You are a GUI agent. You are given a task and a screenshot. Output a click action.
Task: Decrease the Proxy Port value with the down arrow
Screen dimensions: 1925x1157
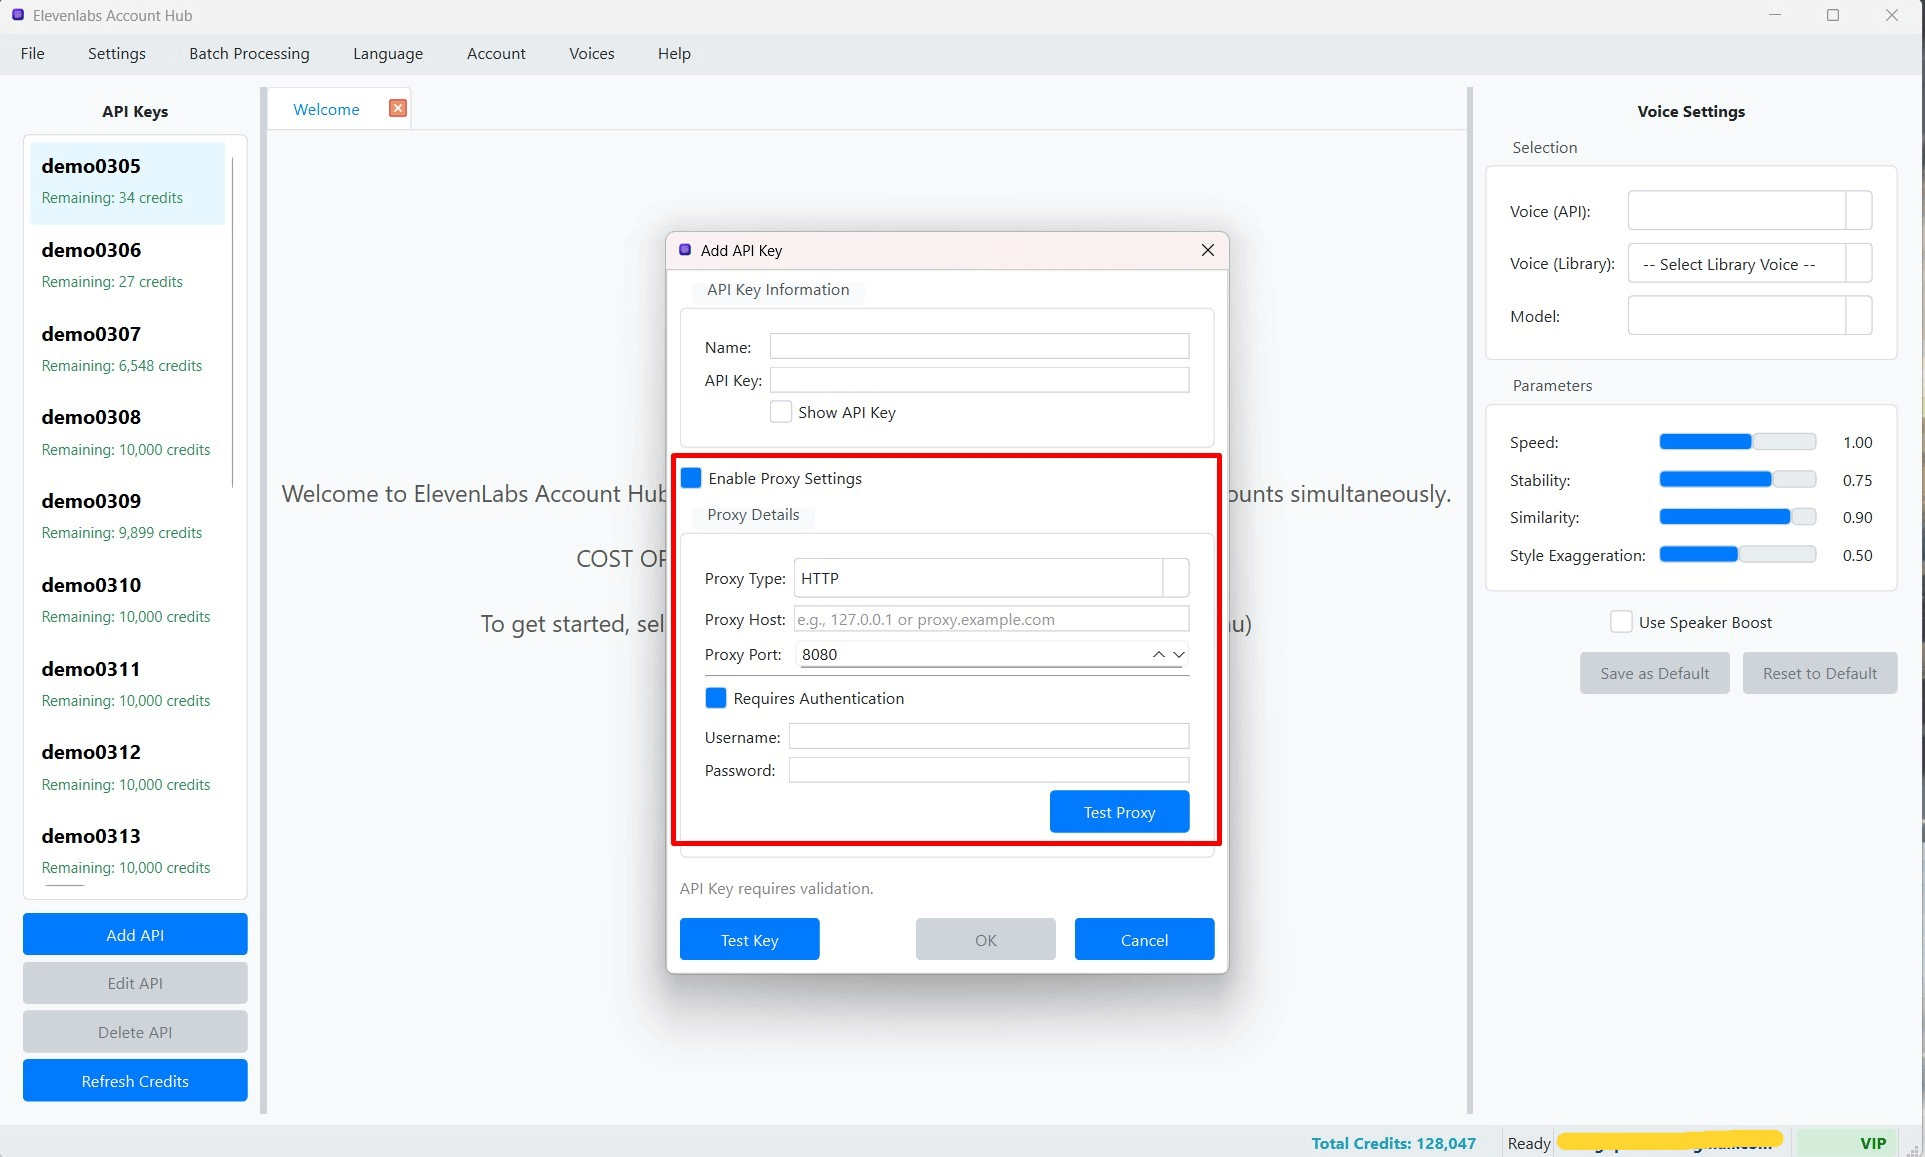(x=1179, y=654)
